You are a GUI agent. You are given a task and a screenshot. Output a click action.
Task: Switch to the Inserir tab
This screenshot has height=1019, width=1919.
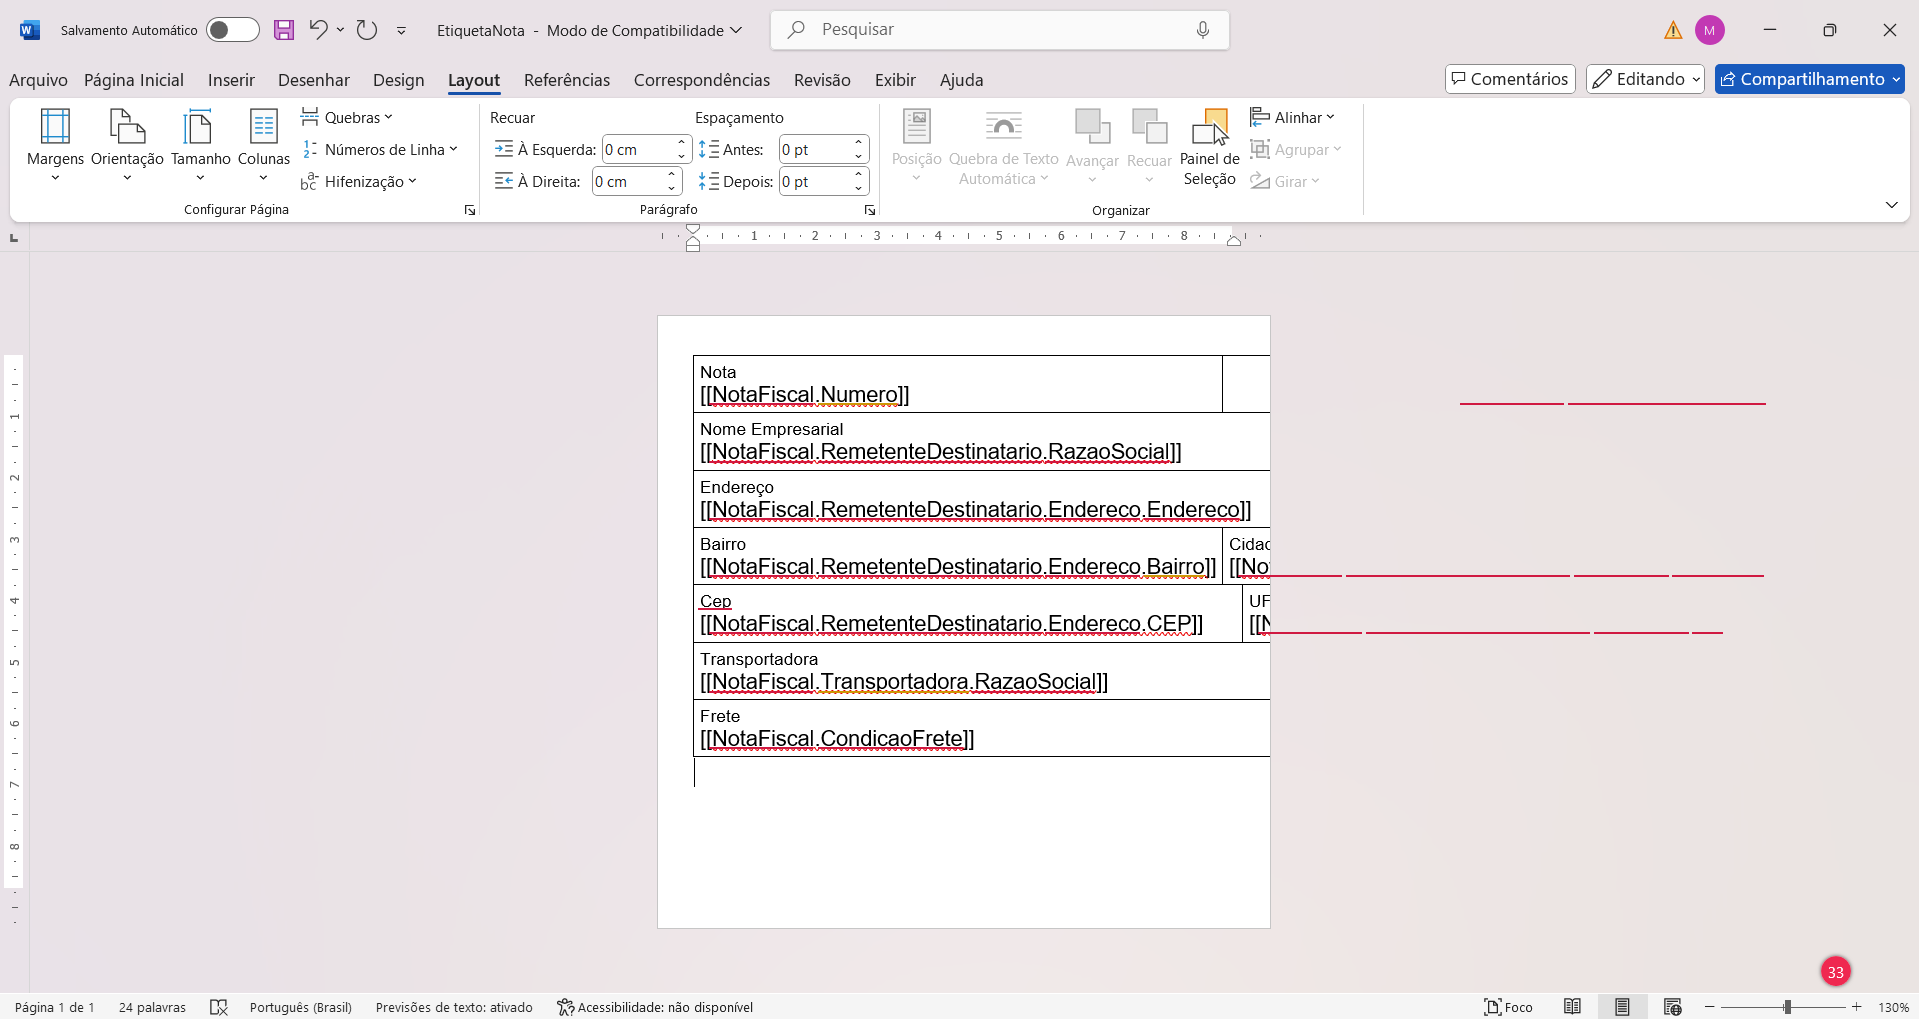click(x=231, y=80)
